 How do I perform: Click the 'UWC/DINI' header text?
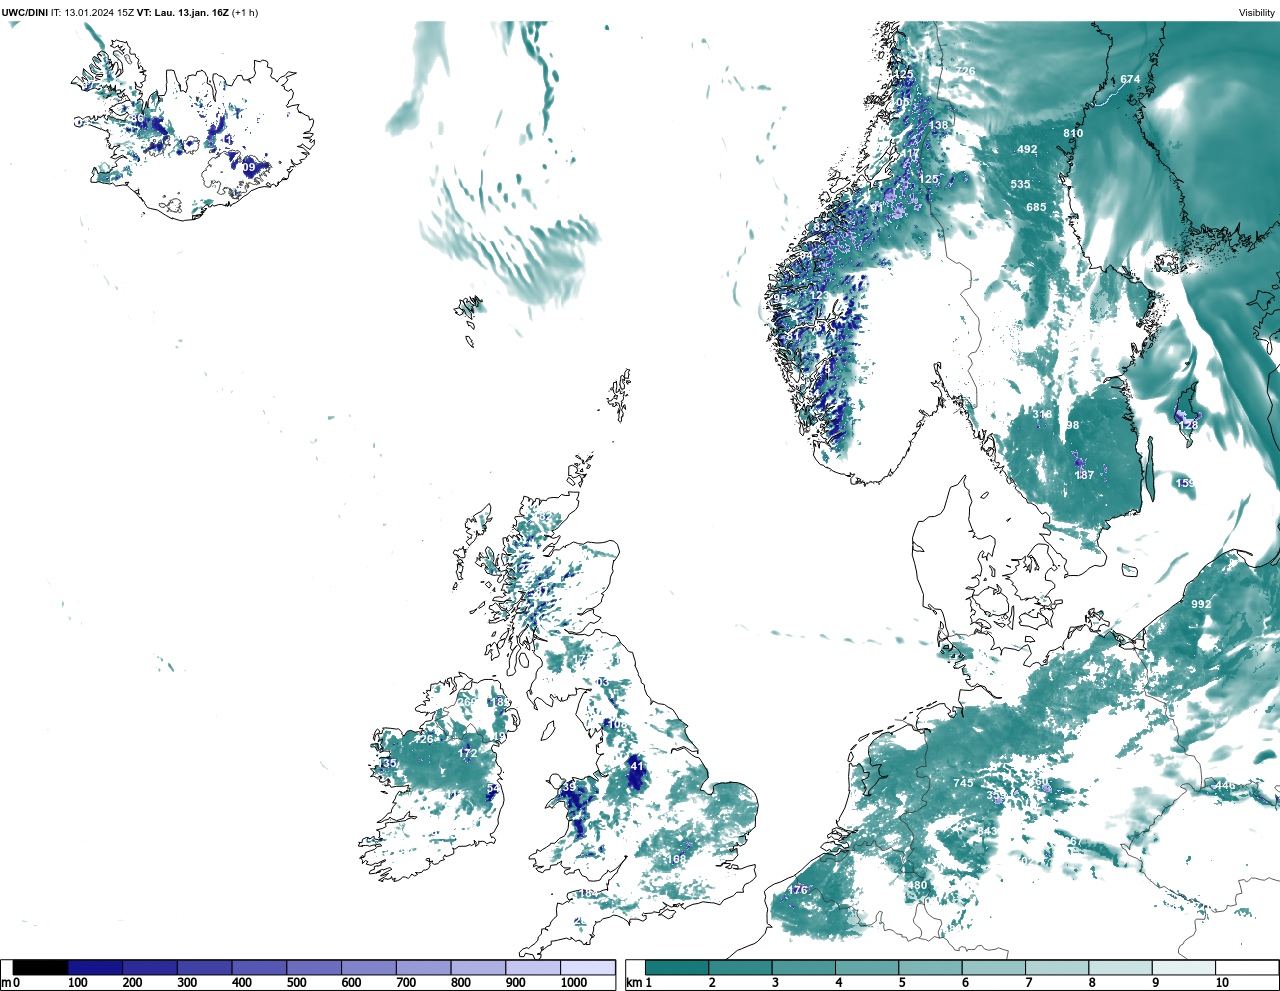click(x=25, y=13)
